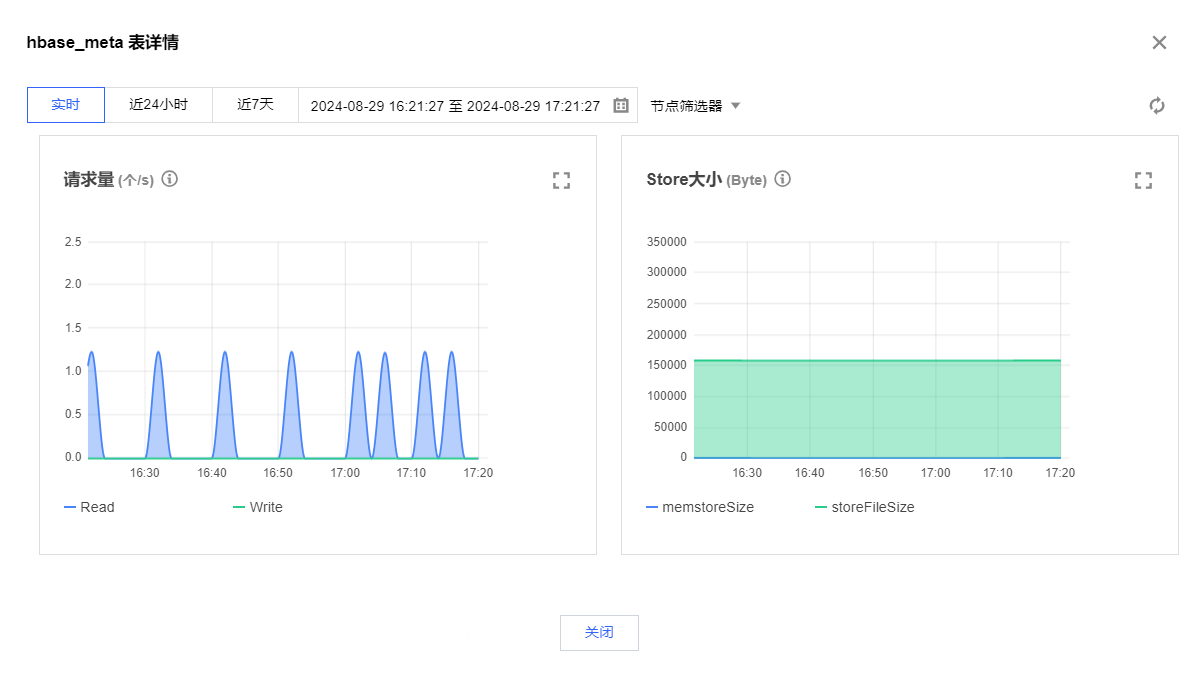The width and height of the screenshot is (1197, 675).
Task: Expand the 请求量 chart to fullscreen
Action: click(561, 180)
